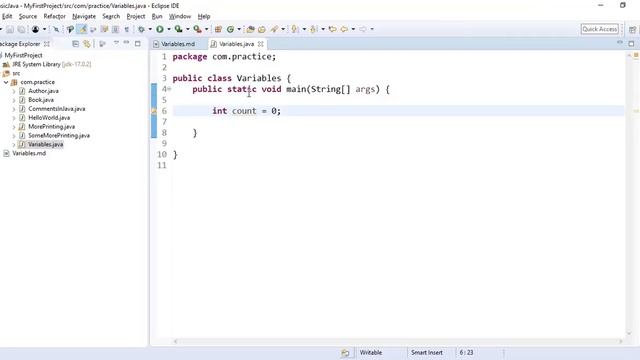Image resolution: width=640 pixels, height=360 pixels.
Task: Click the status bar tip icon
Action: click(x=345, y=353)
